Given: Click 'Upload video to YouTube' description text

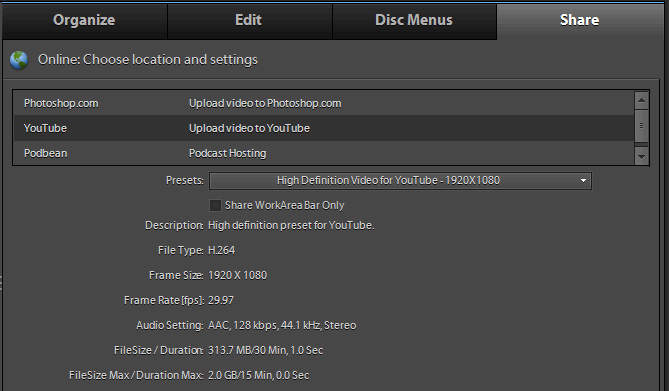Looking at the screenshot, I should click(x=249, y=128).
